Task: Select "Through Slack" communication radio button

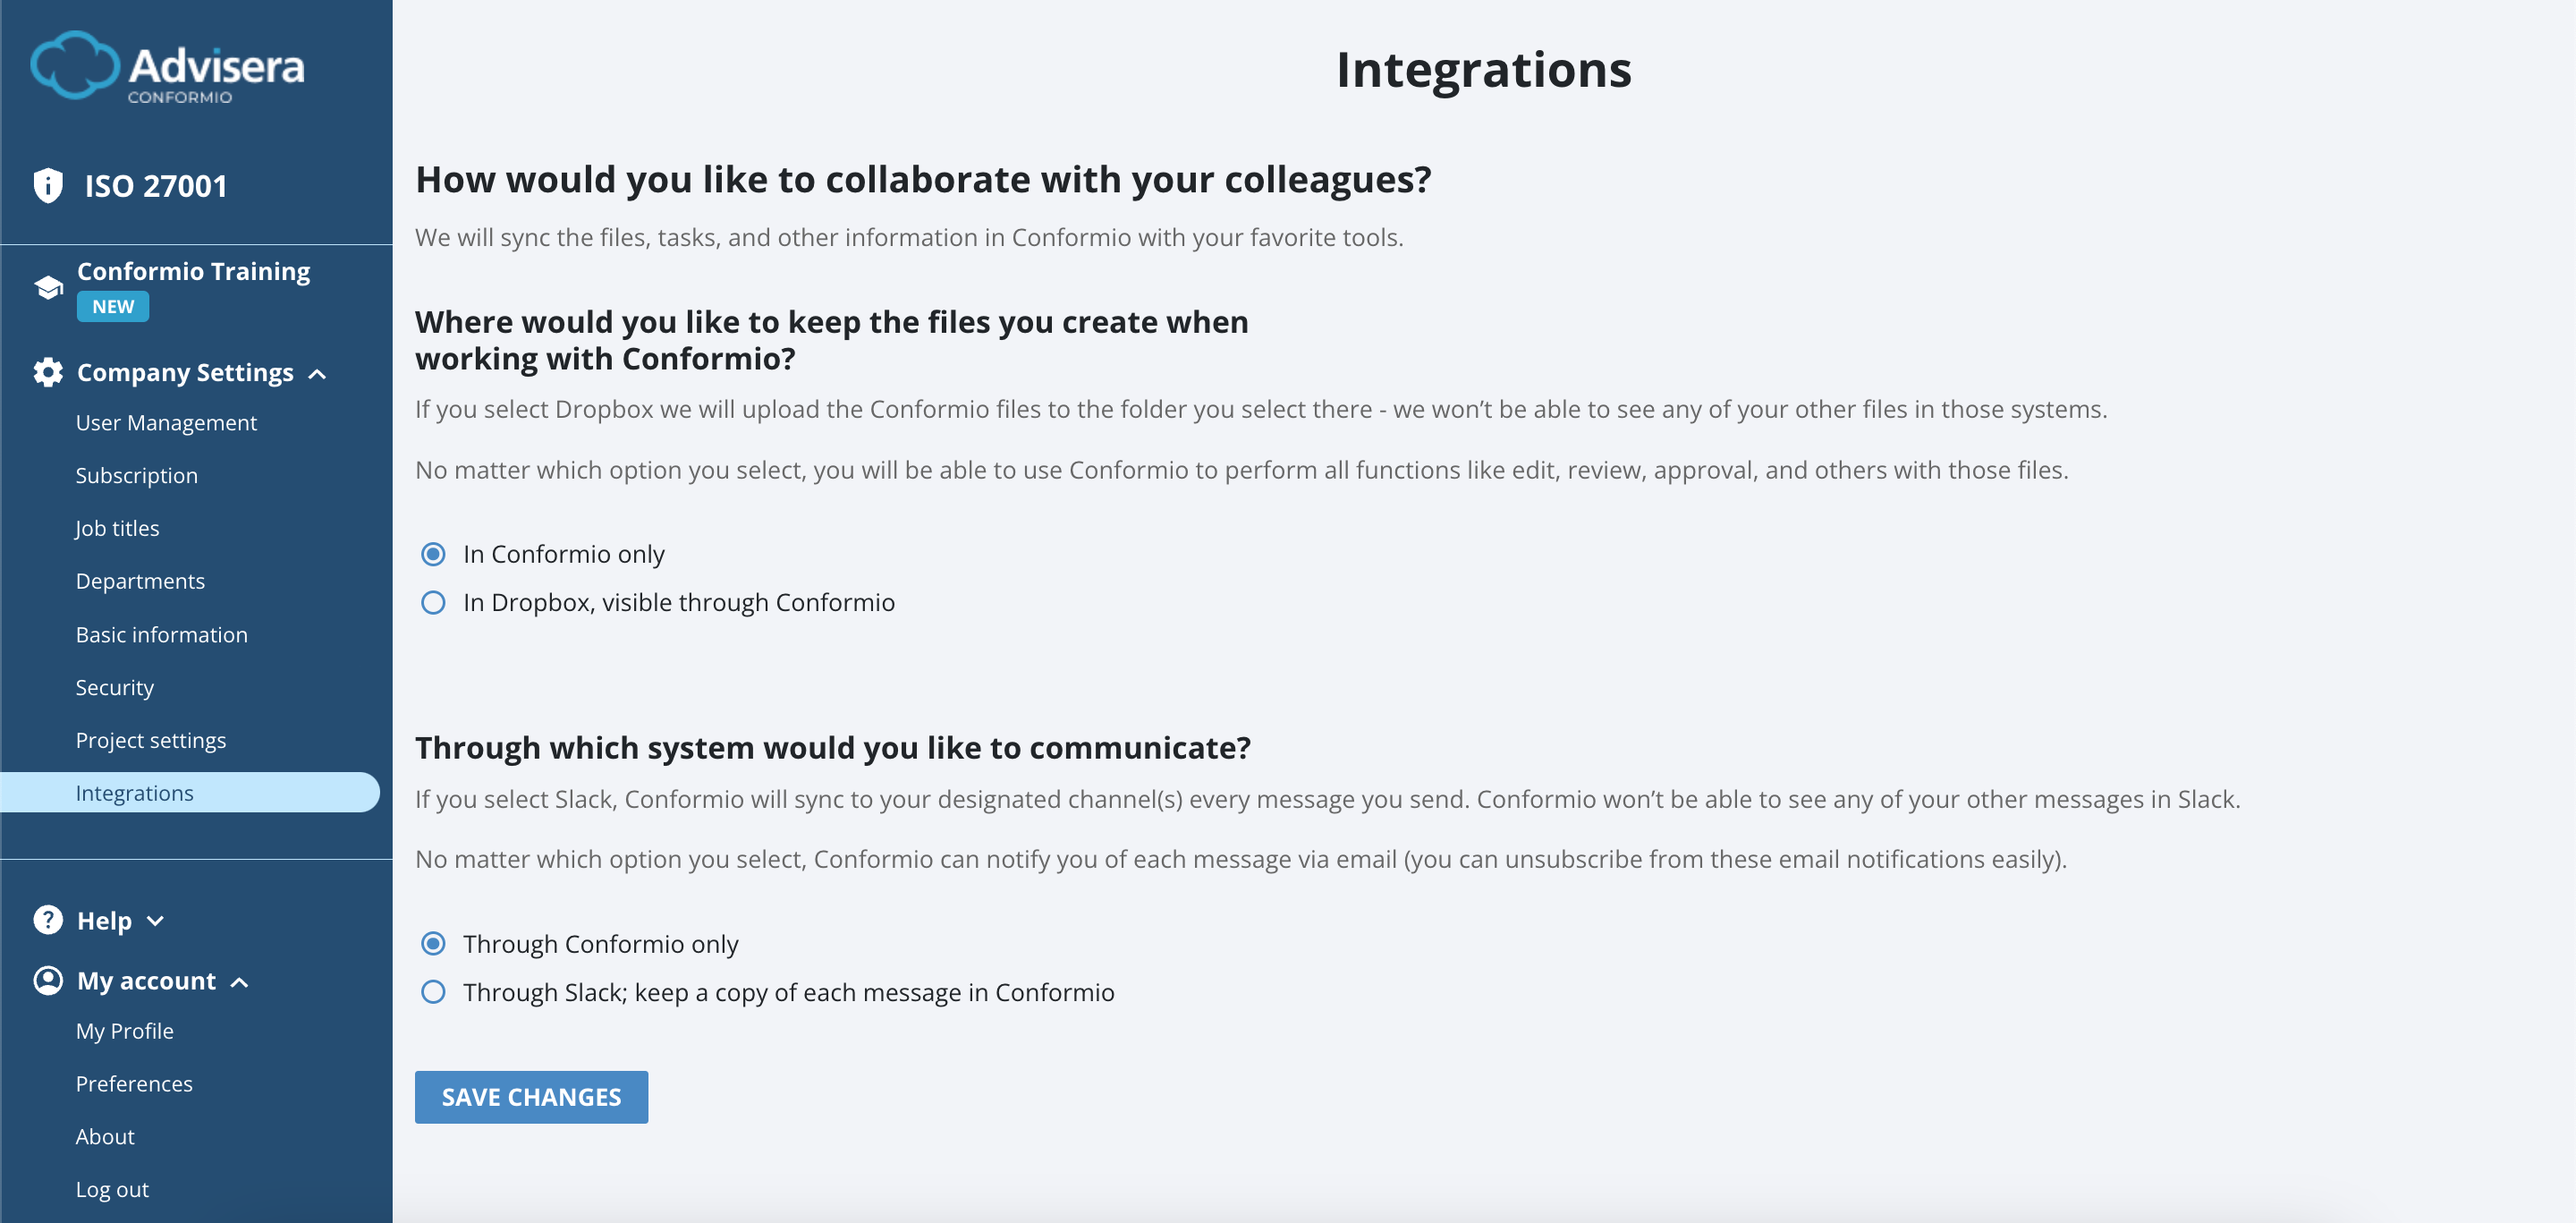Action: point(433,992)
